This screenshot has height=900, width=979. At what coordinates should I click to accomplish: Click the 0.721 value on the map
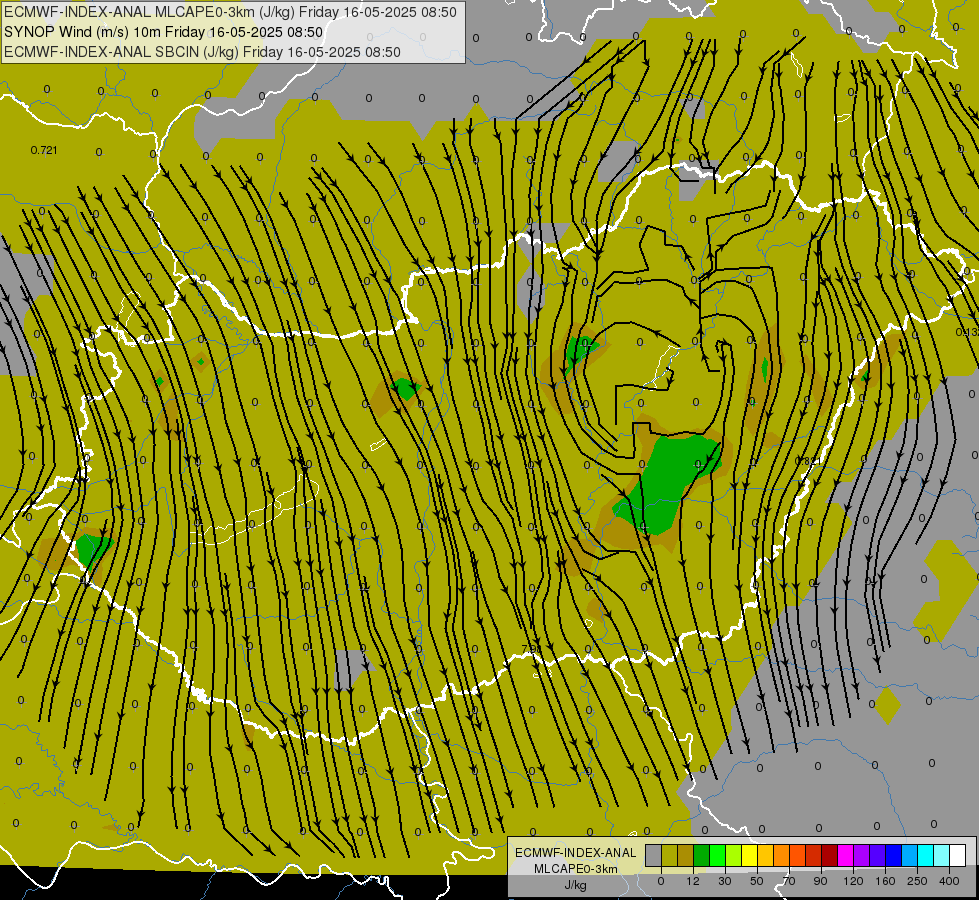point(44,150)
